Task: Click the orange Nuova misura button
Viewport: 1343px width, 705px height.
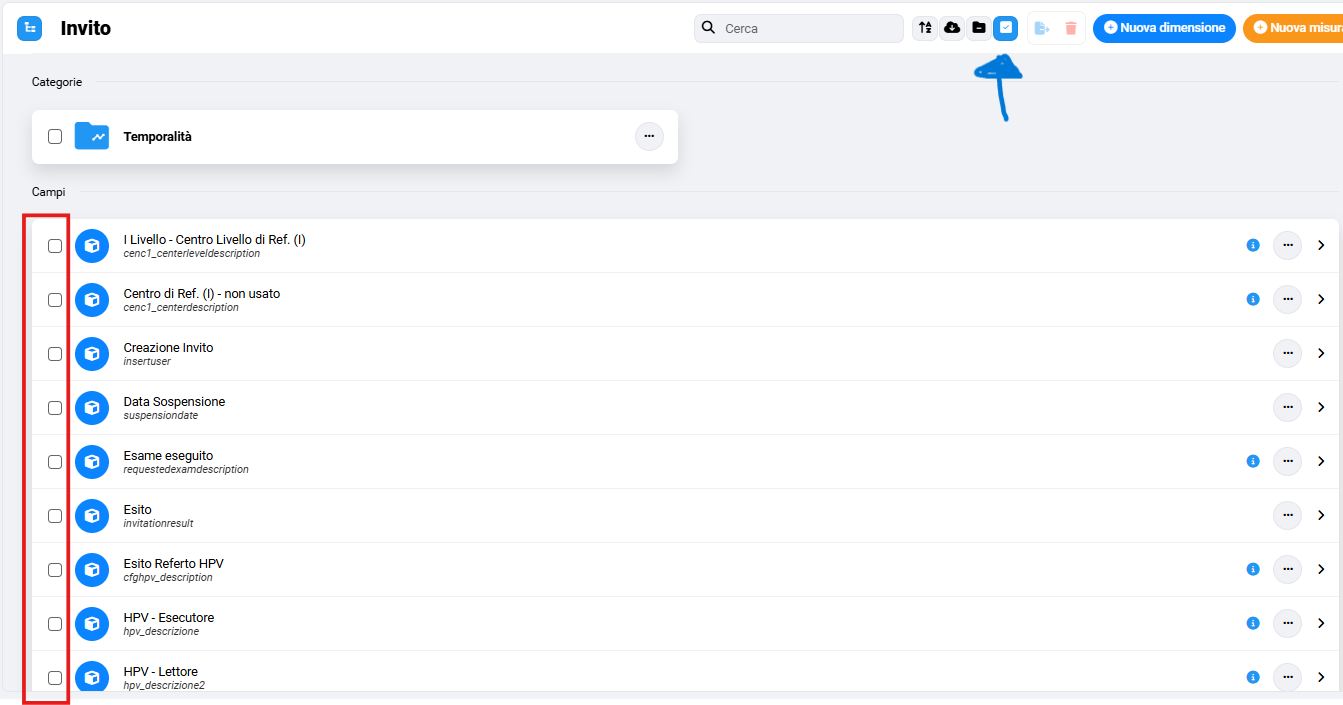Action: (1293, 28)
